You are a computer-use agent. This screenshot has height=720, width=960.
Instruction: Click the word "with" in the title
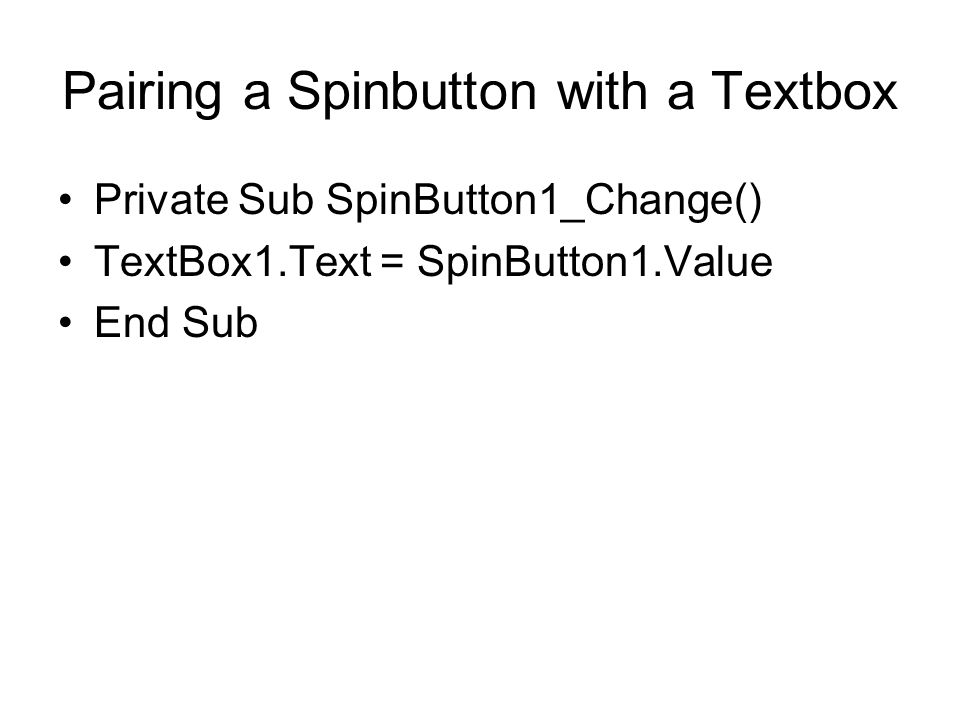[602, 90]
